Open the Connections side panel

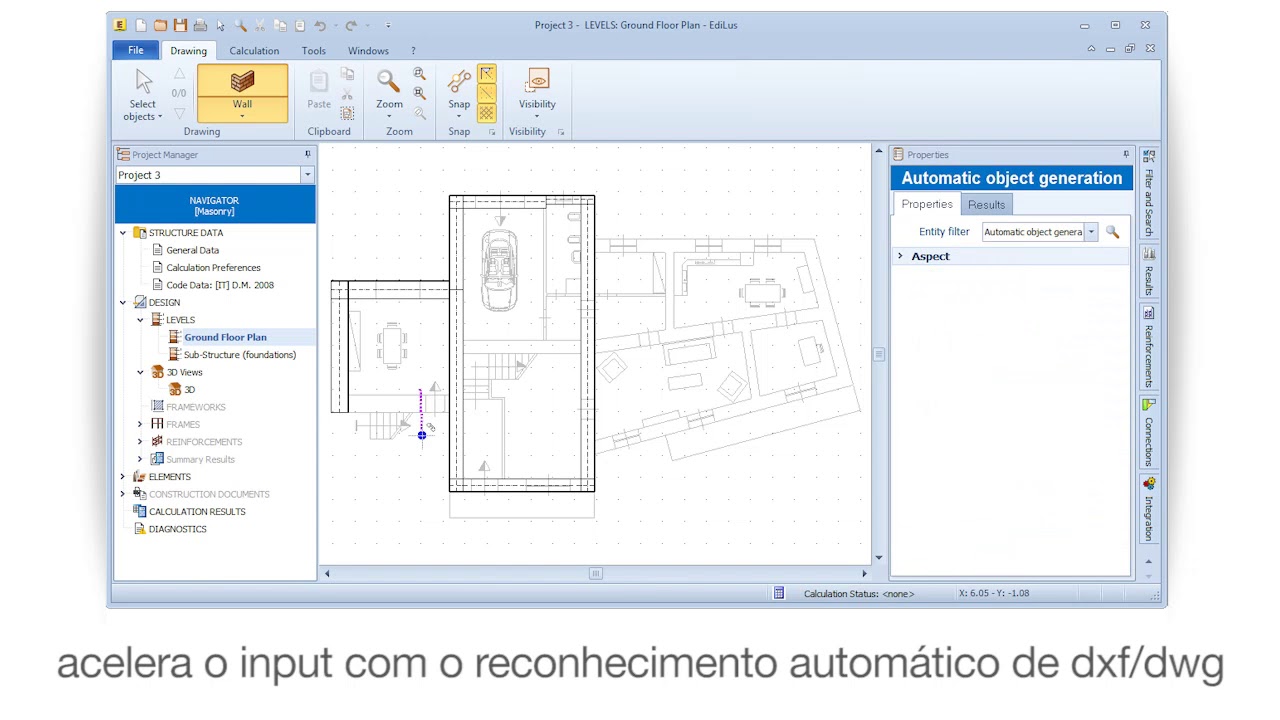[1149, 432]
